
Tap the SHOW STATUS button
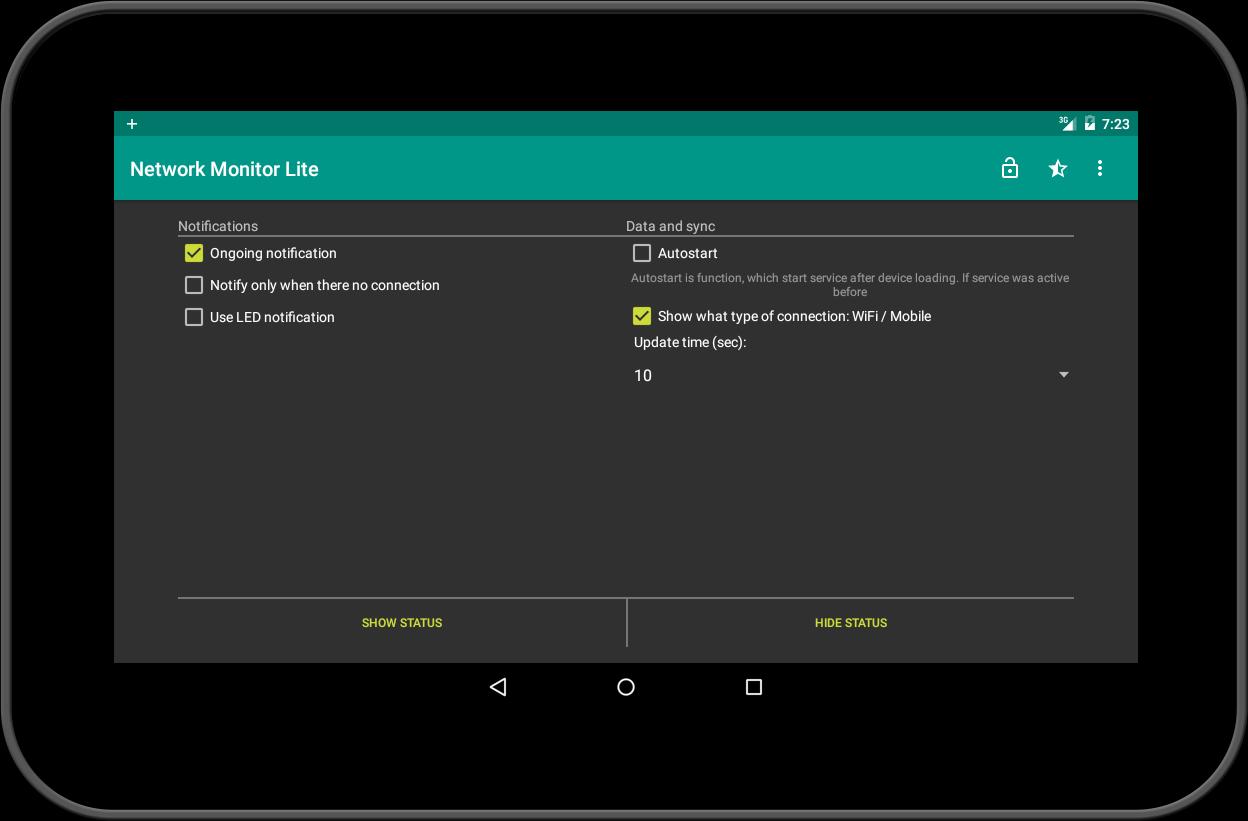click(402, 622)
